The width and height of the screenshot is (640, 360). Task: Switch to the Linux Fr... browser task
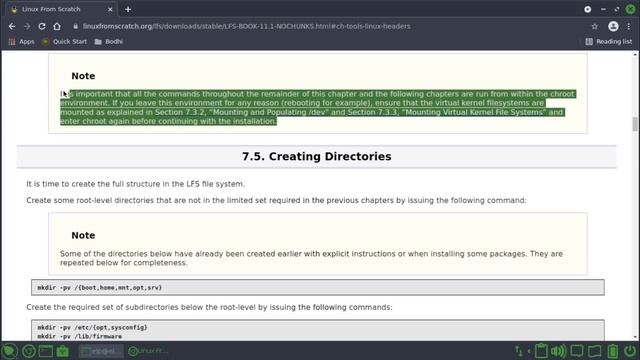[148, 351]
